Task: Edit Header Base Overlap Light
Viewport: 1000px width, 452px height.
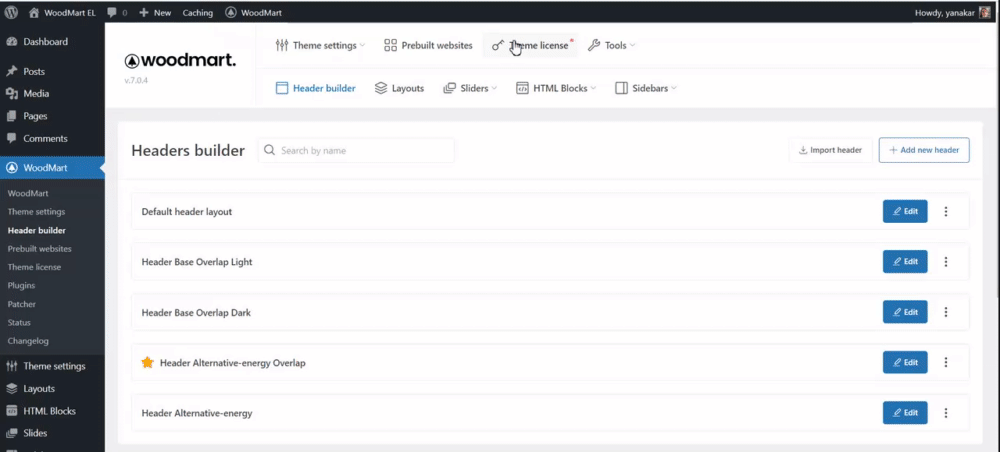Action: pyautogui.click(x=905, y=261)
